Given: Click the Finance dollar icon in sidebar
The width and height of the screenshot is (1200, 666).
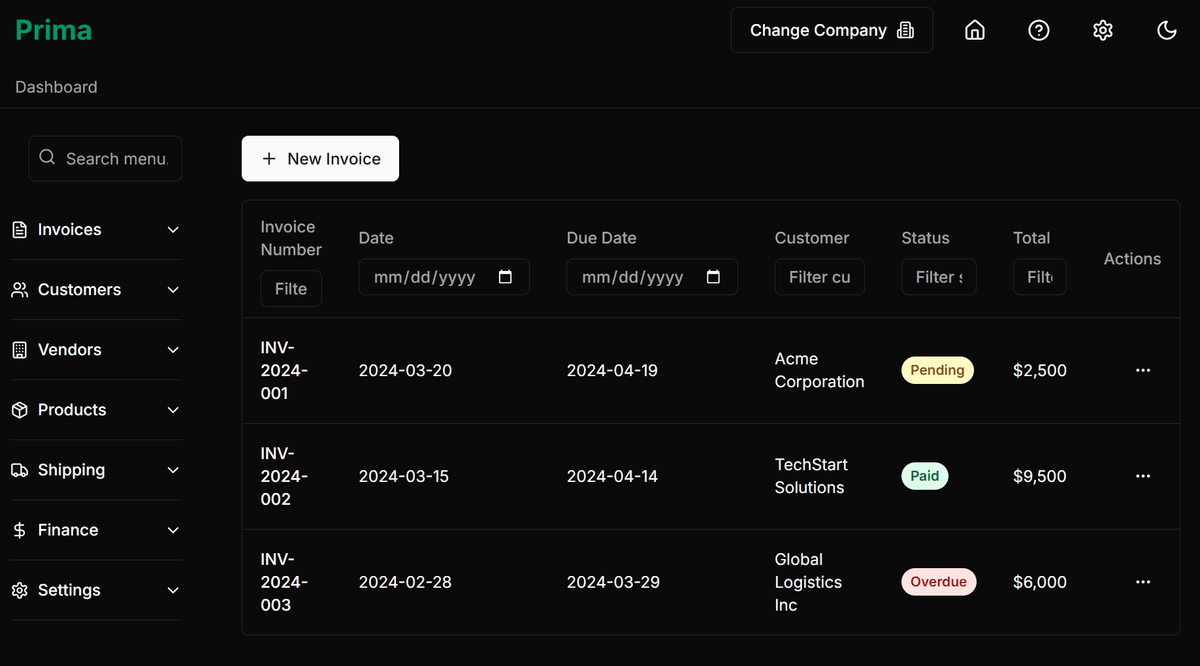Looking at the screenshot, I should 19,530.
